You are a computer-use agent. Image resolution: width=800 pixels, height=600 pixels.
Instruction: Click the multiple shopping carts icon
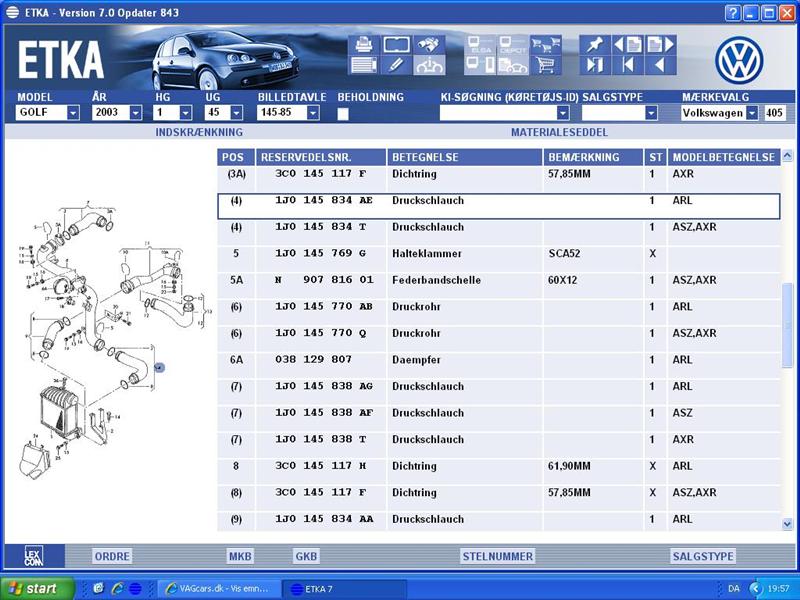point(545,45)
